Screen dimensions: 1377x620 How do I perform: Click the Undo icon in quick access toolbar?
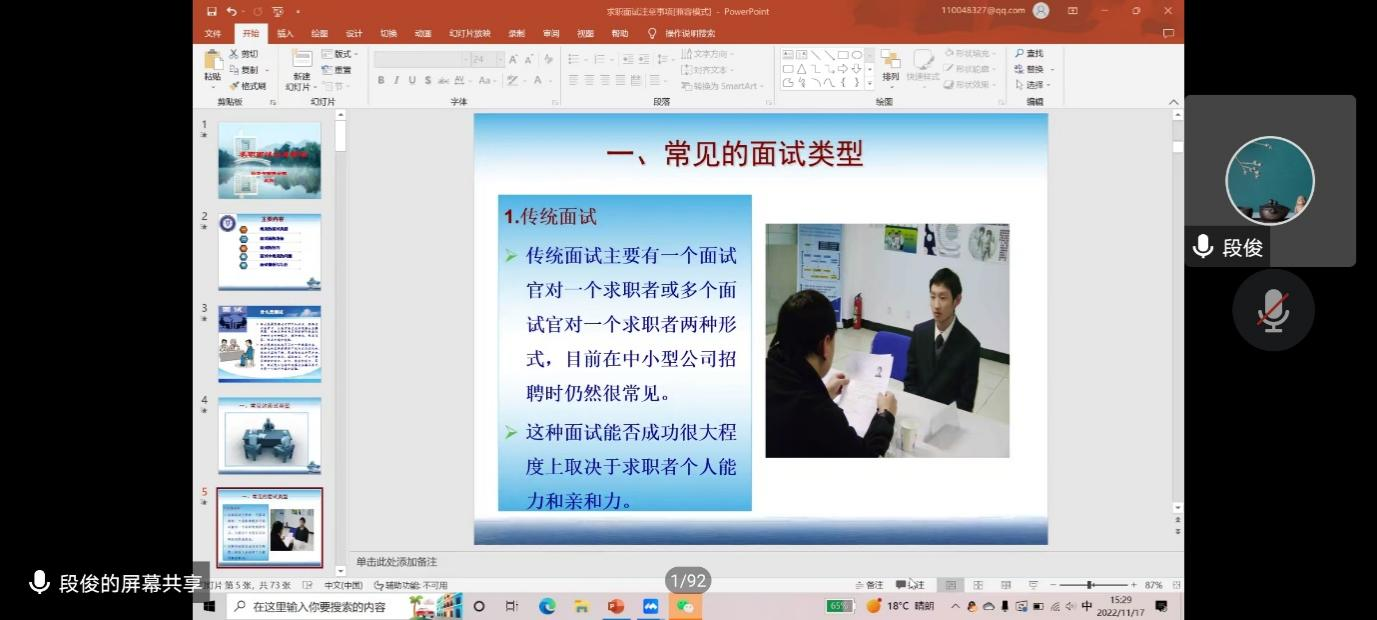(232, 11)
